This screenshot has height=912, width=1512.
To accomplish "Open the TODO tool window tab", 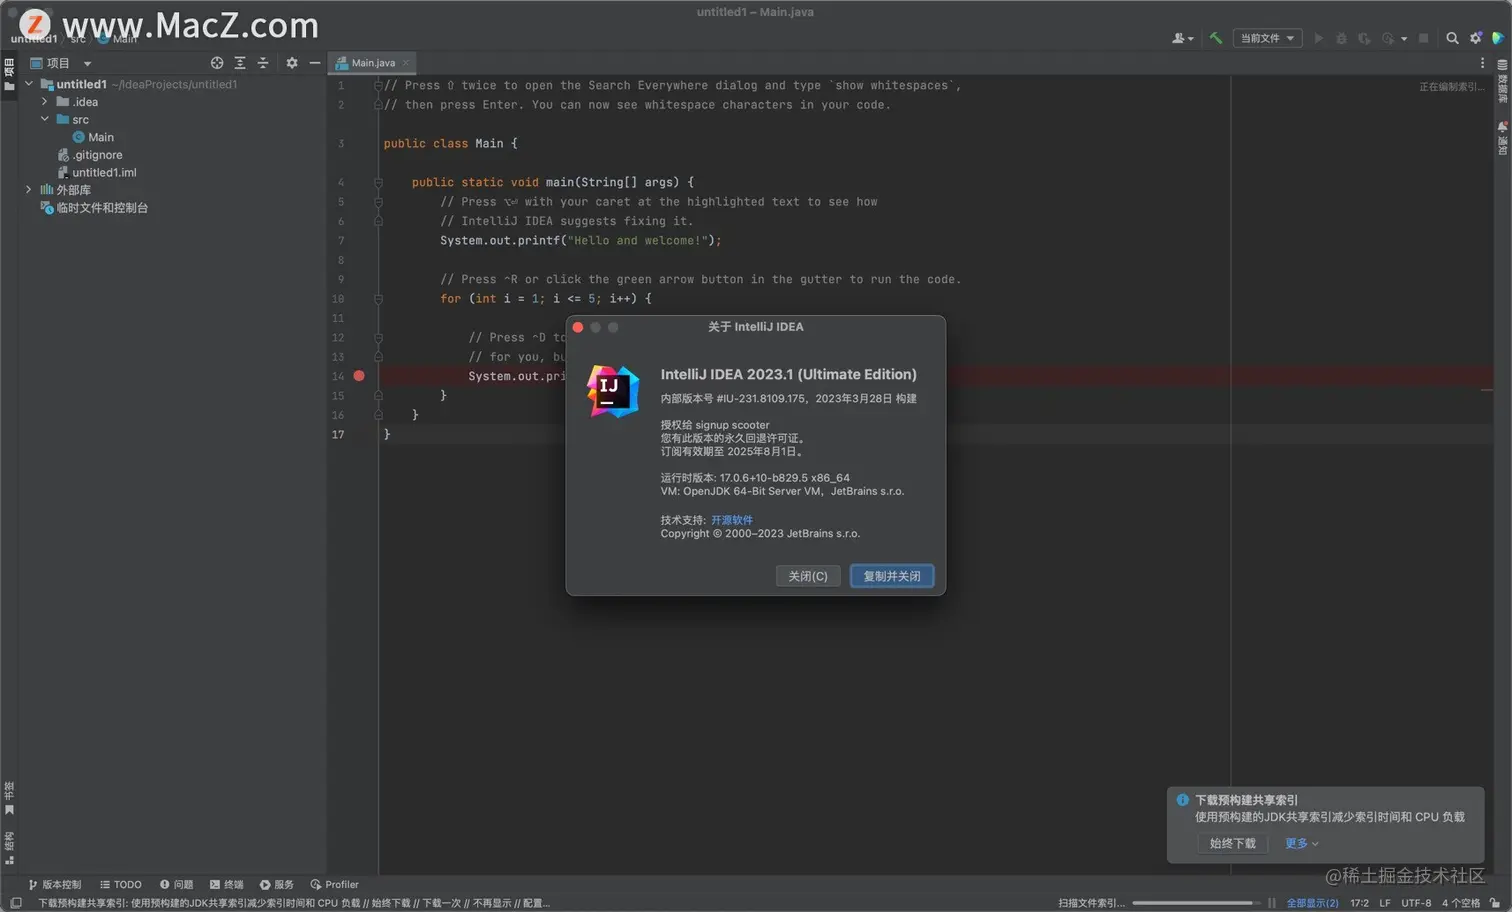I will [x=121, y=884].
